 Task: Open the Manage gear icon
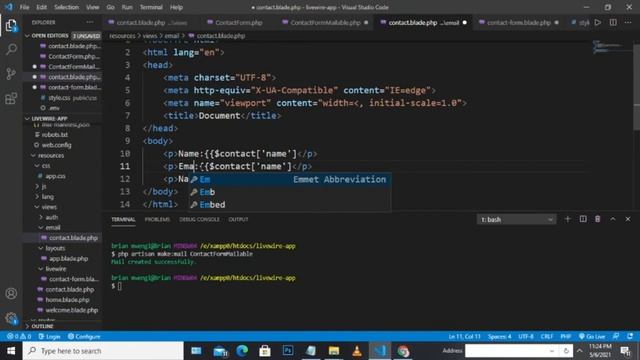click(x=11, y=318)
